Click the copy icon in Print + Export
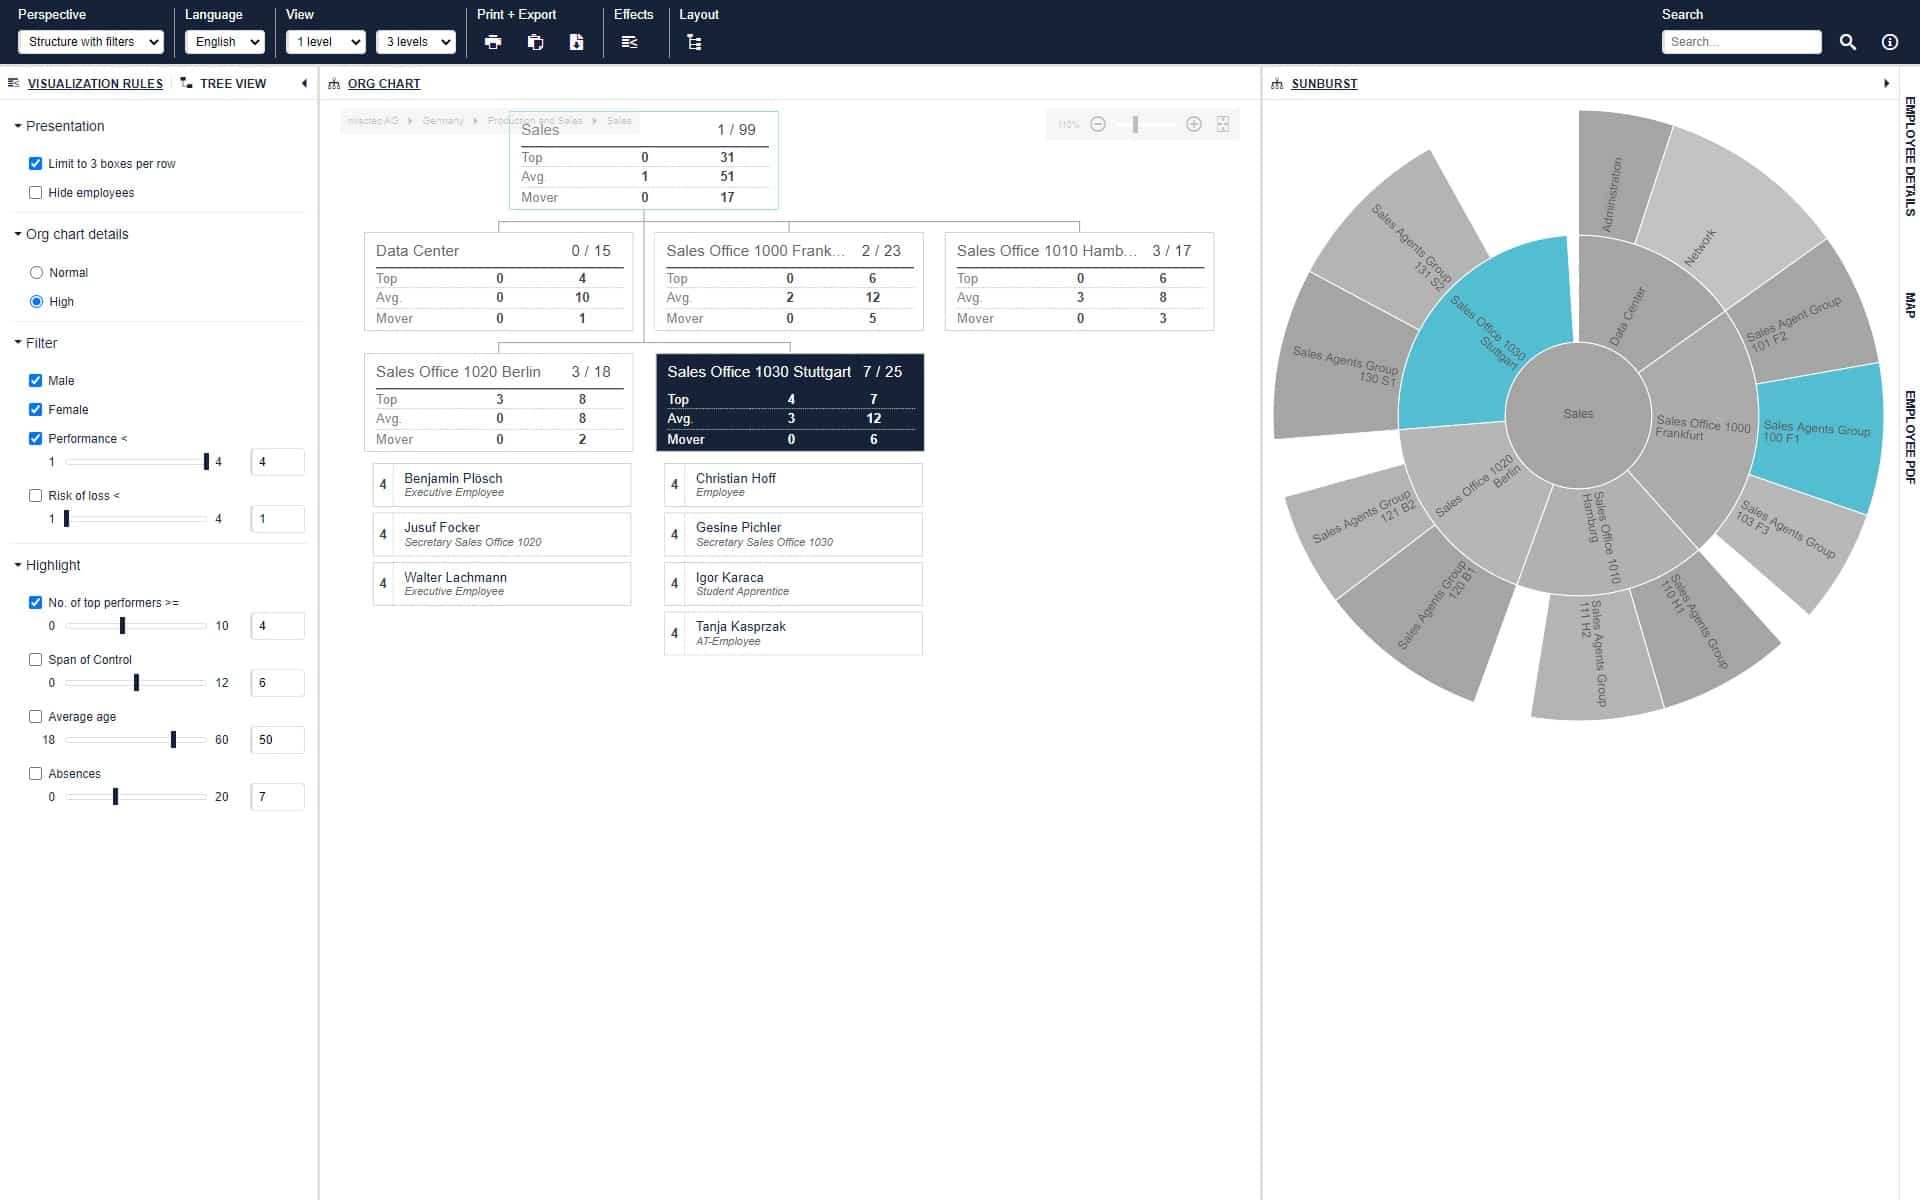The image size is (1920, 1200). click(535, 42)
